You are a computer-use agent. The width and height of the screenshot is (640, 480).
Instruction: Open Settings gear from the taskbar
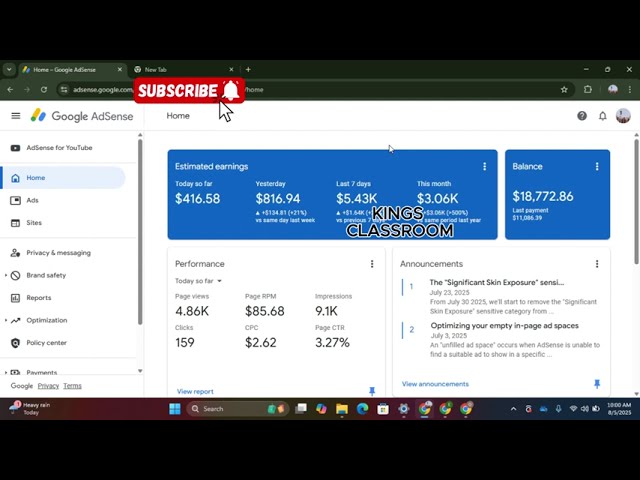404,409
